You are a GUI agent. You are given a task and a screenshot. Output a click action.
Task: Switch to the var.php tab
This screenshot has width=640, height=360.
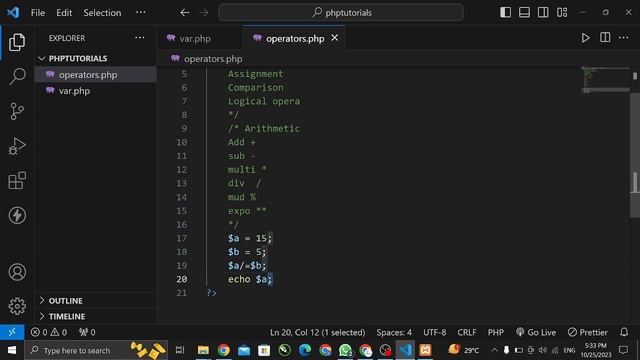pos(200,38)
